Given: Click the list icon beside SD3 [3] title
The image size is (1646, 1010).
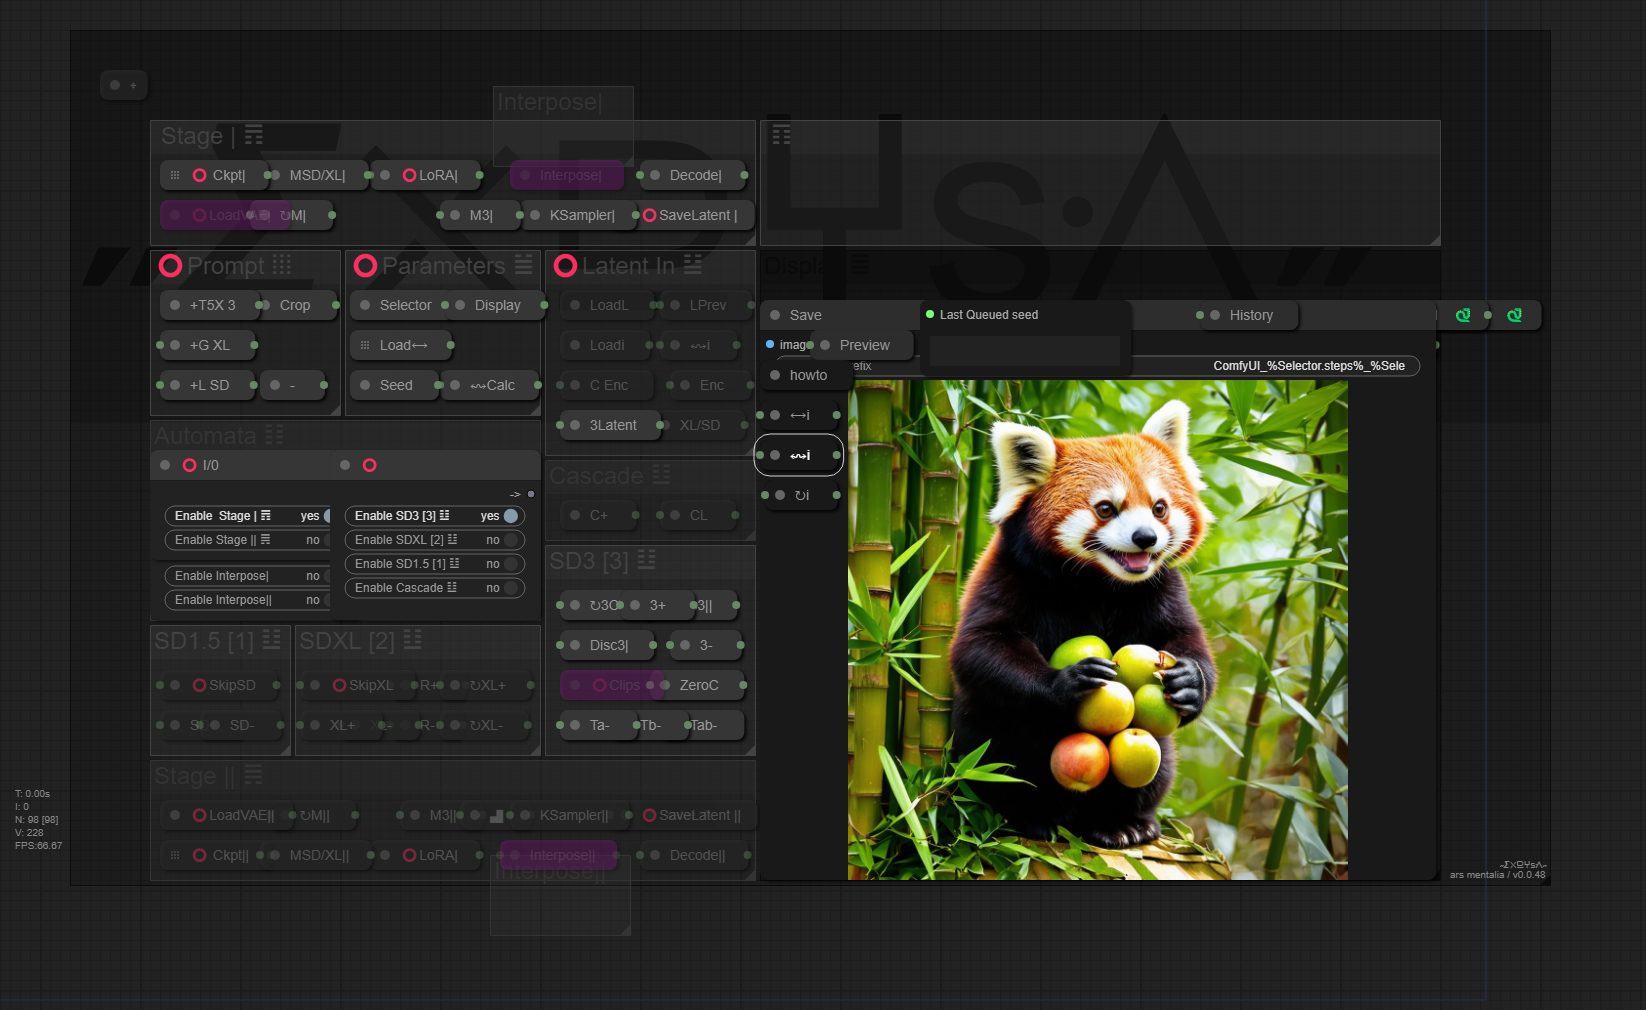Looking at the screenshot, I should point(647,560).
